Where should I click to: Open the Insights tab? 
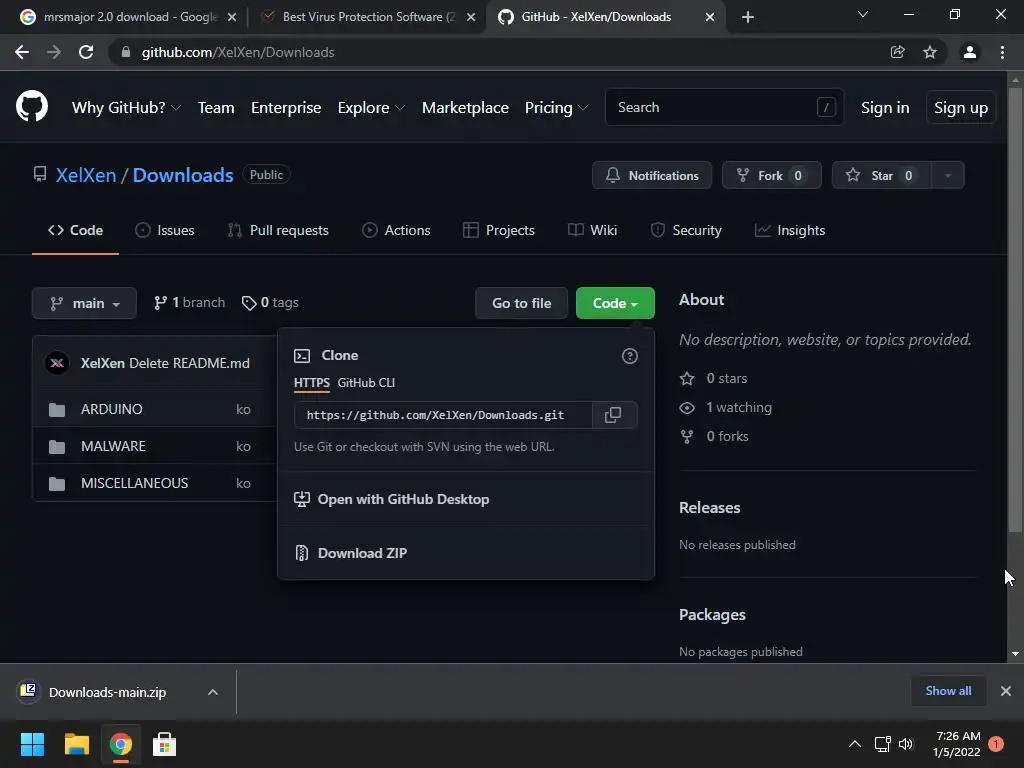(x=790, y=231)
